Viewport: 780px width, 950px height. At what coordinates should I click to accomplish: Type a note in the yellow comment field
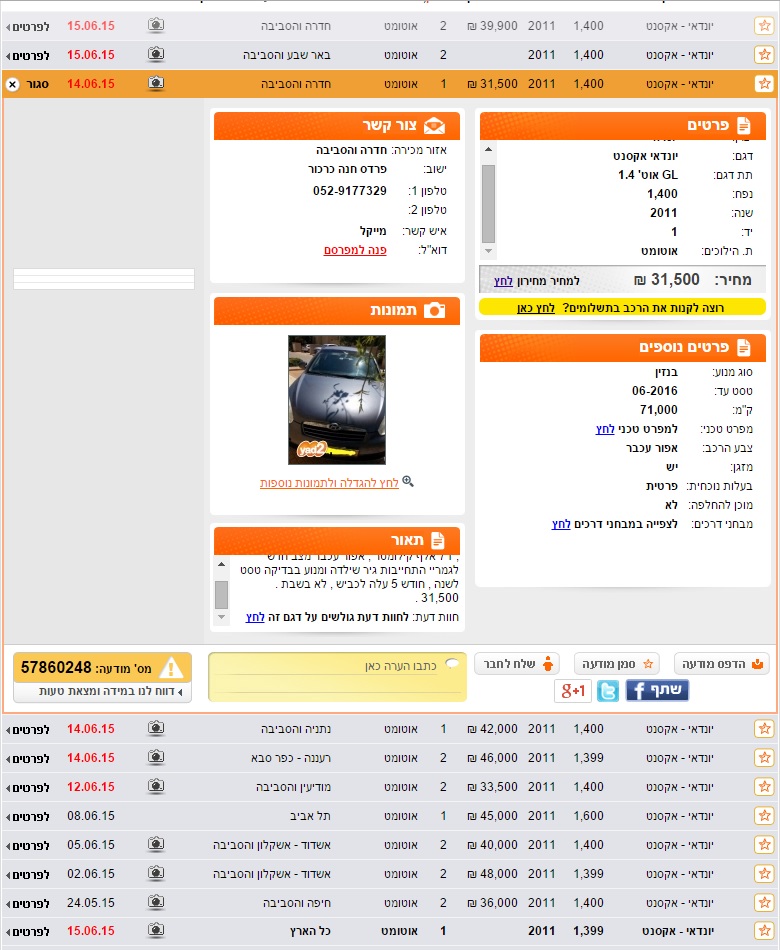(337, 677)
